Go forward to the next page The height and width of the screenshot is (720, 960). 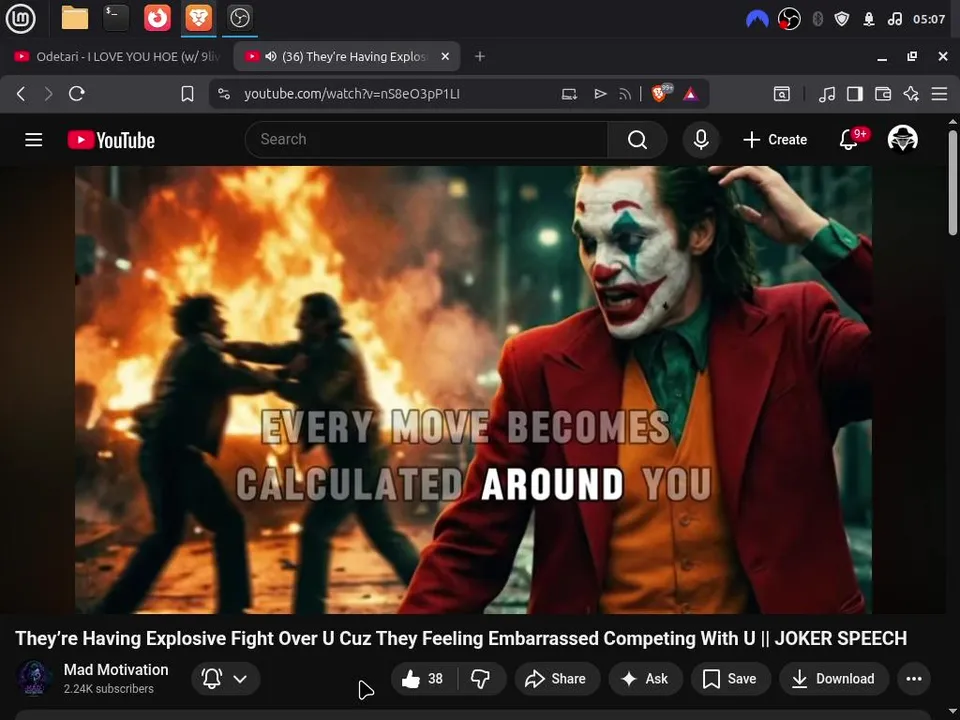pos(48,94)
